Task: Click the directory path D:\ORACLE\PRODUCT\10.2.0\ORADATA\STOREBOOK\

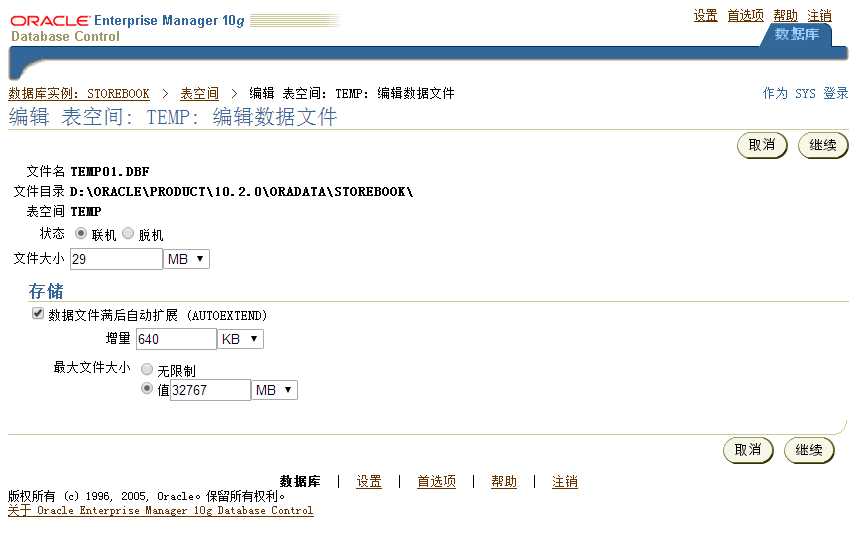Action: (x=241, y=192)
